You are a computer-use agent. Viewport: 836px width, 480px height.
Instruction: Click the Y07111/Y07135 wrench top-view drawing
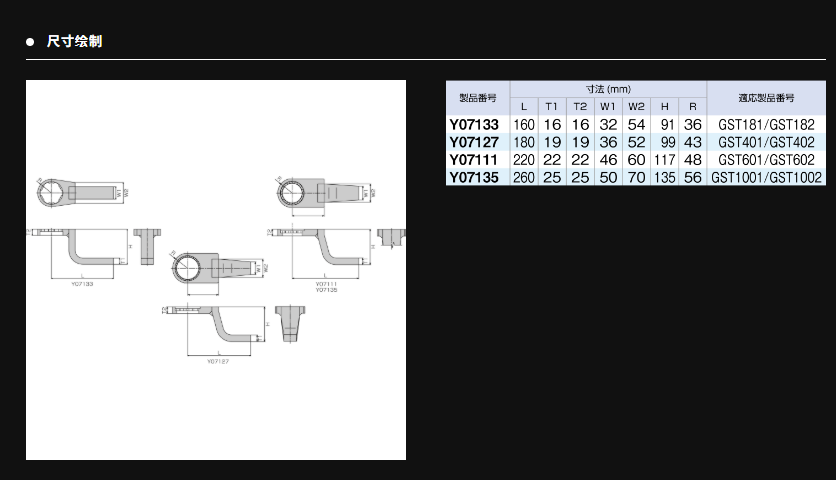click(320, 190)
